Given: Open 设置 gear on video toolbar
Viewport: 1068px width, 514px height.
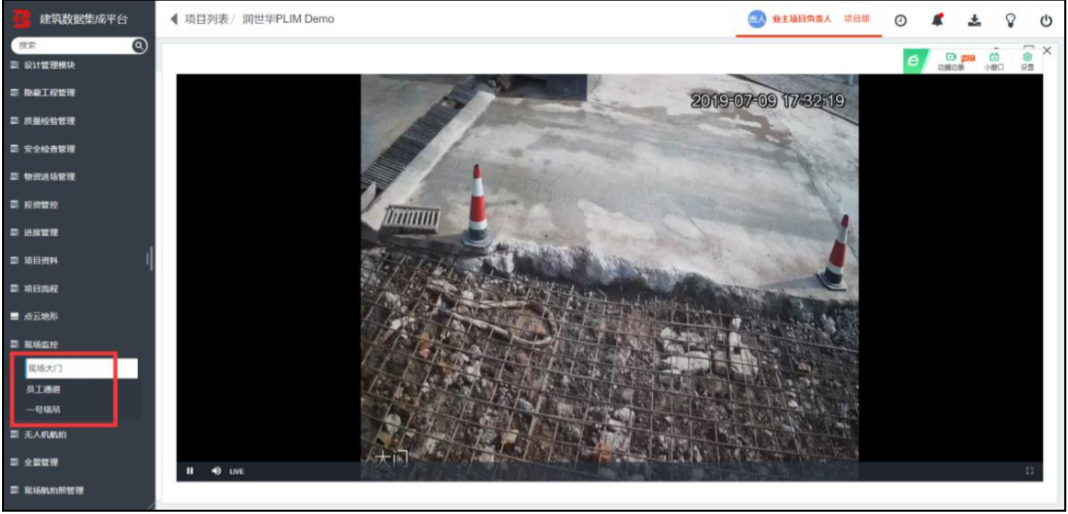Looking at the screenshot, I should tap(1027, 62).
